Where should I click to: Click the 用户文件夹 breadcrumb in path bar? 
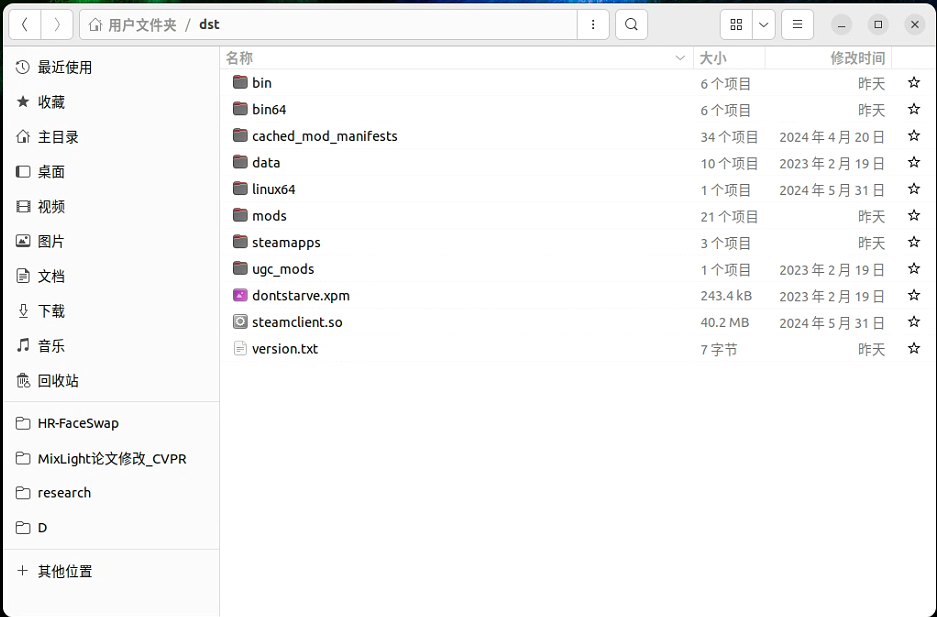[133, 24]
